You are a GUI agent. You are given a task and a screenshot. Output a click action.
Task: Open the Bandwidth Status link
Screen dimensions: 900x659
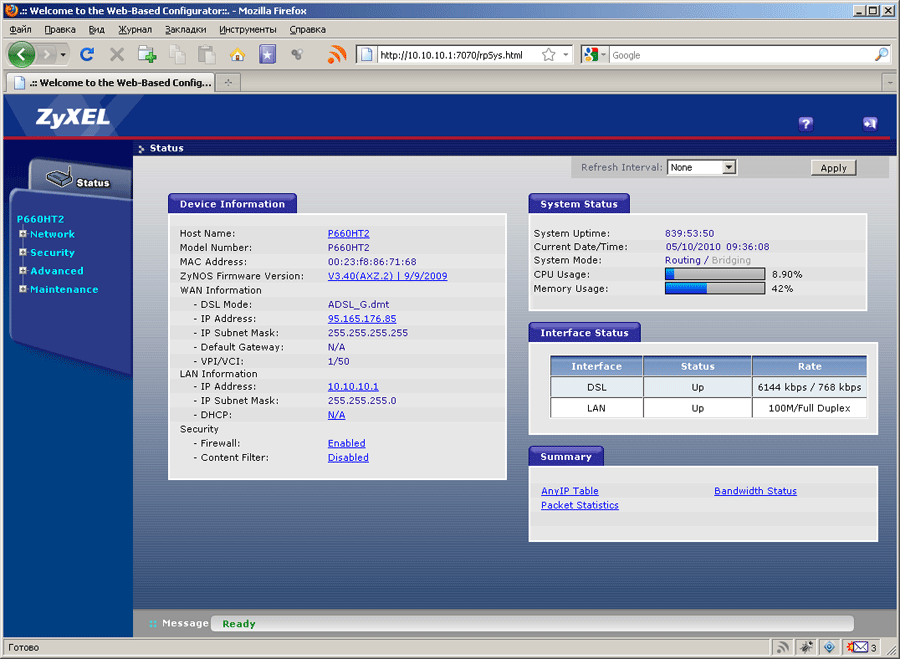(x=755, y=491)
